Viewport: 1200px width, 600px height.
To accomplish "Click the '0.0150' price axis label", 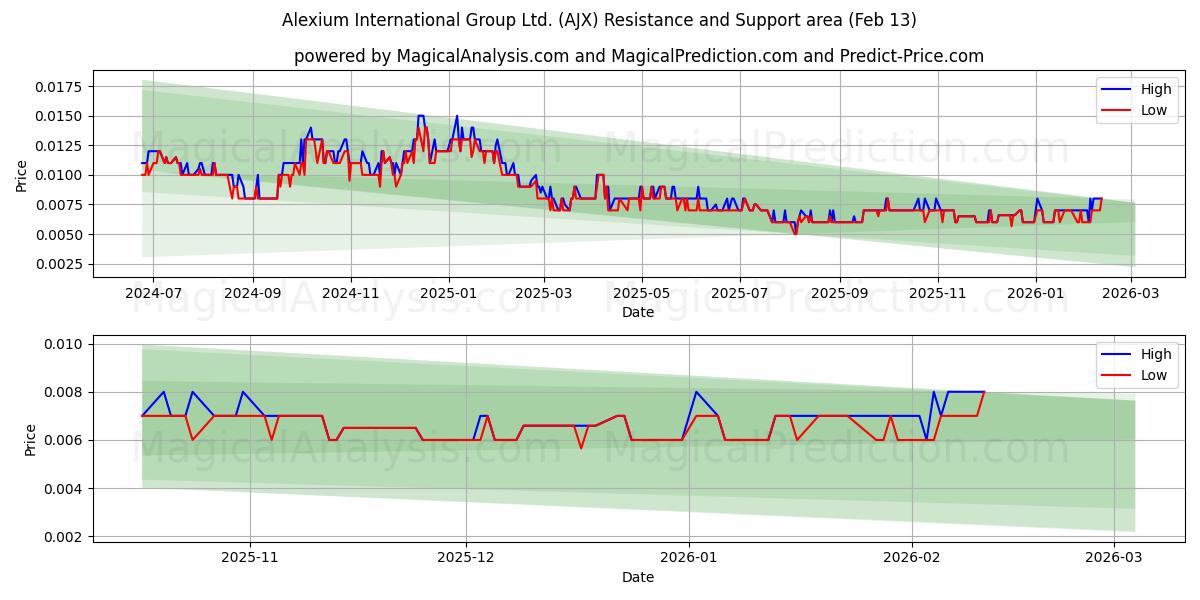I will (61, 117).
